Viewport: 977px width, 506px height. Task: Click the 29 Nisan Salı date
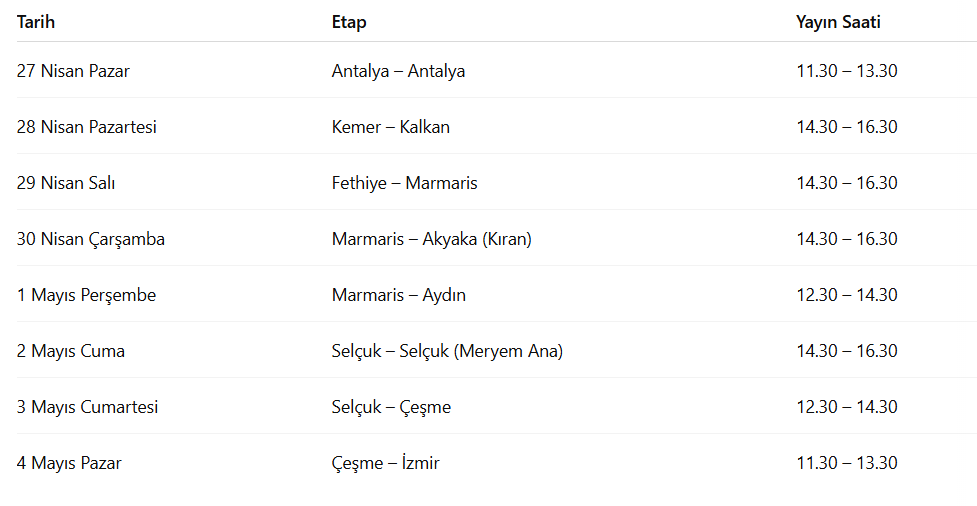click(x=73, y=183)
